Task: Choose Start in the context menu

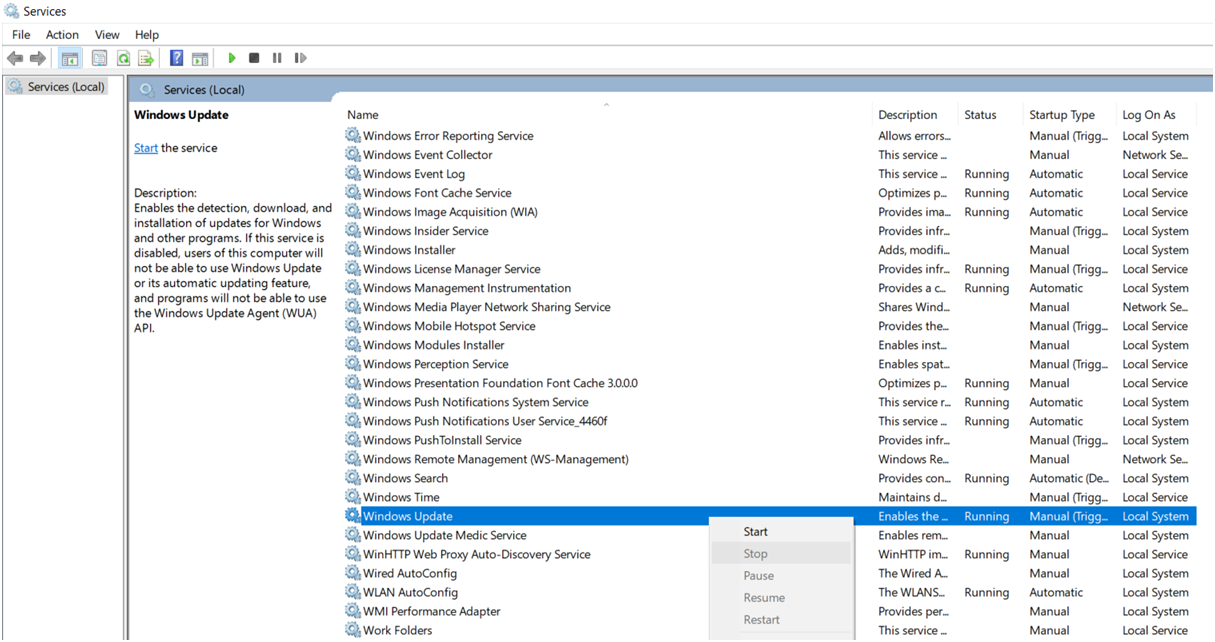Action: click(x=781, y=532)
